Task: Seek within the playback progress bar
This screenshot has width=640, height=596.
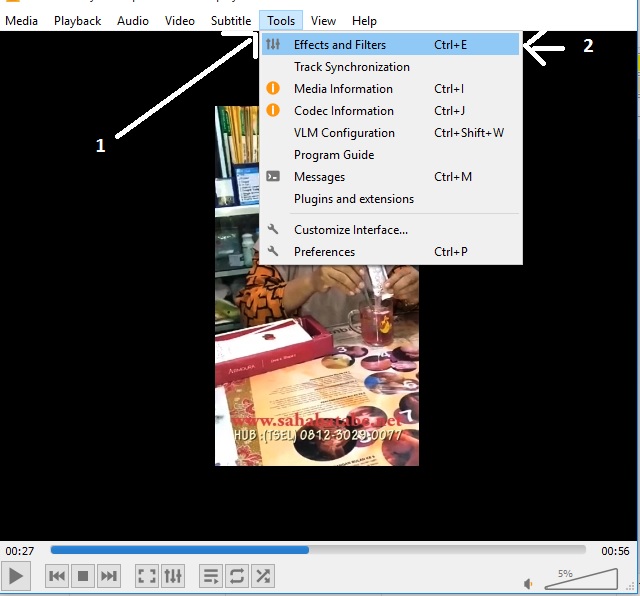Action: coord(318,550)
